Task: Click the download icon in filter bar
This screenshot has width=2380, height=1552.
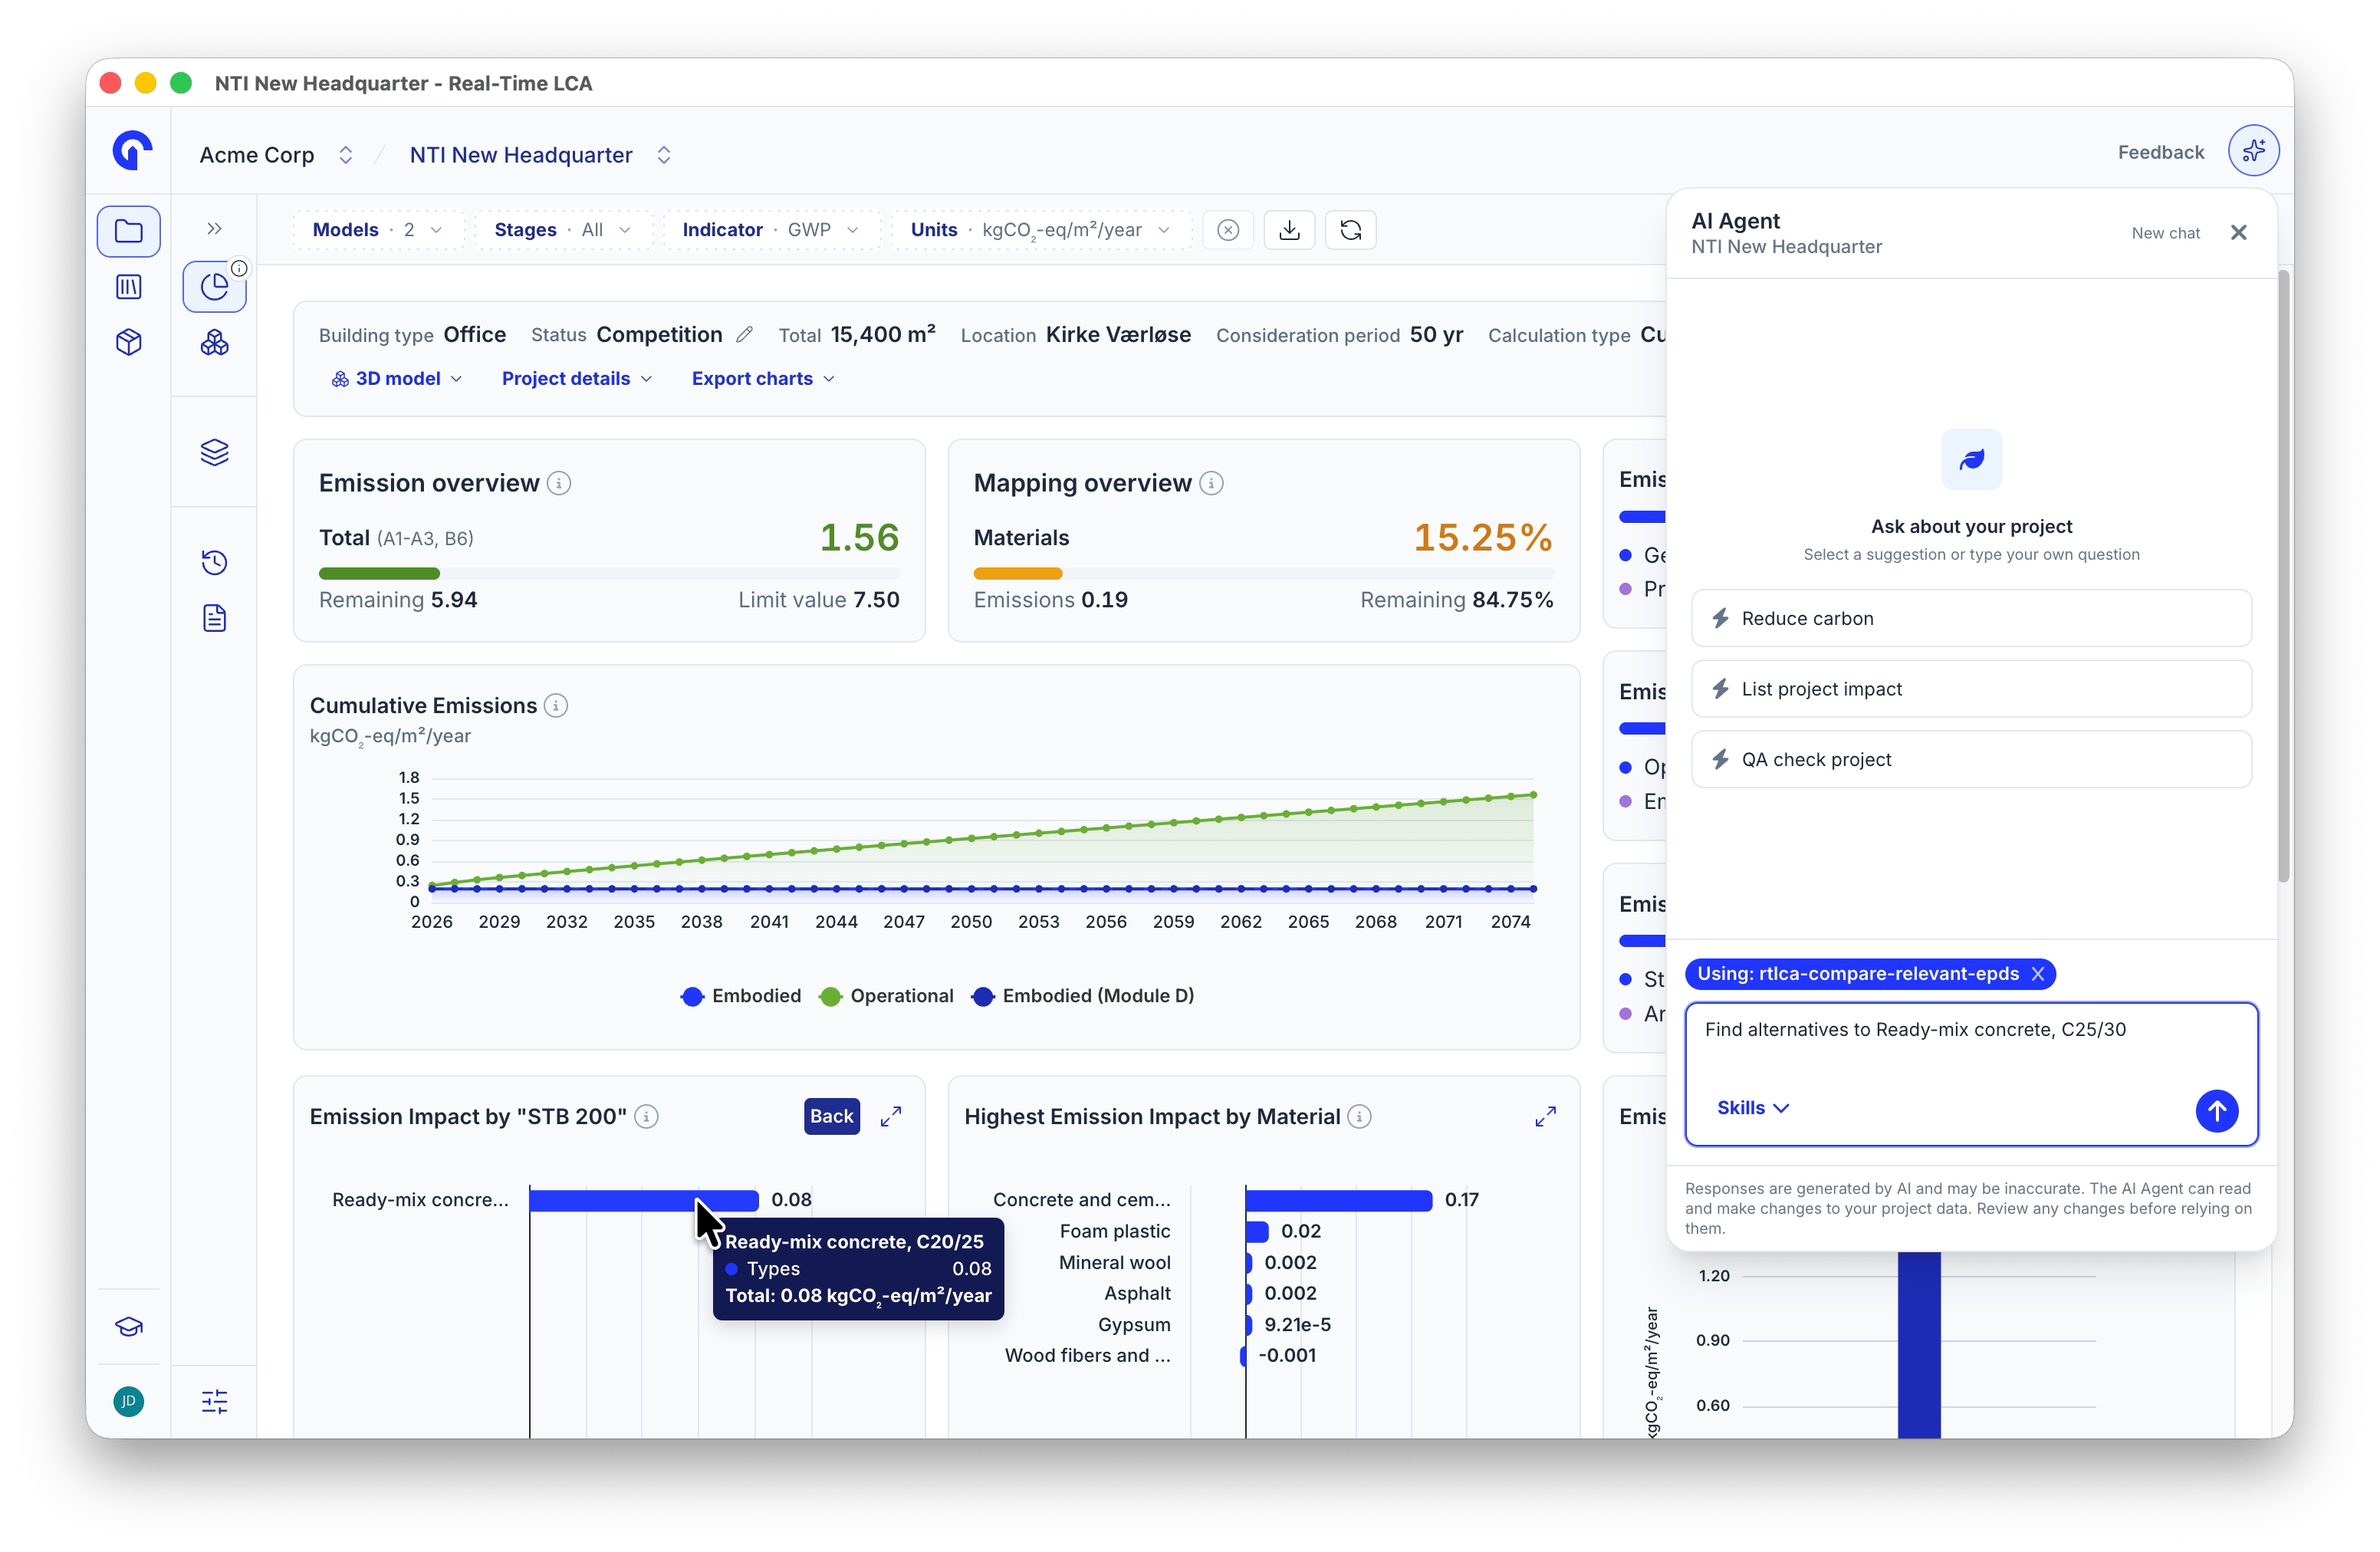Action: click(1289, 230)
